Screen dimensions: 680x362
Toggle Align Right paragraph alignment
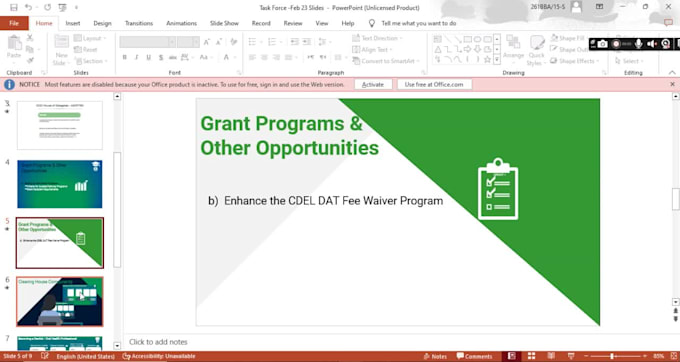276,57
